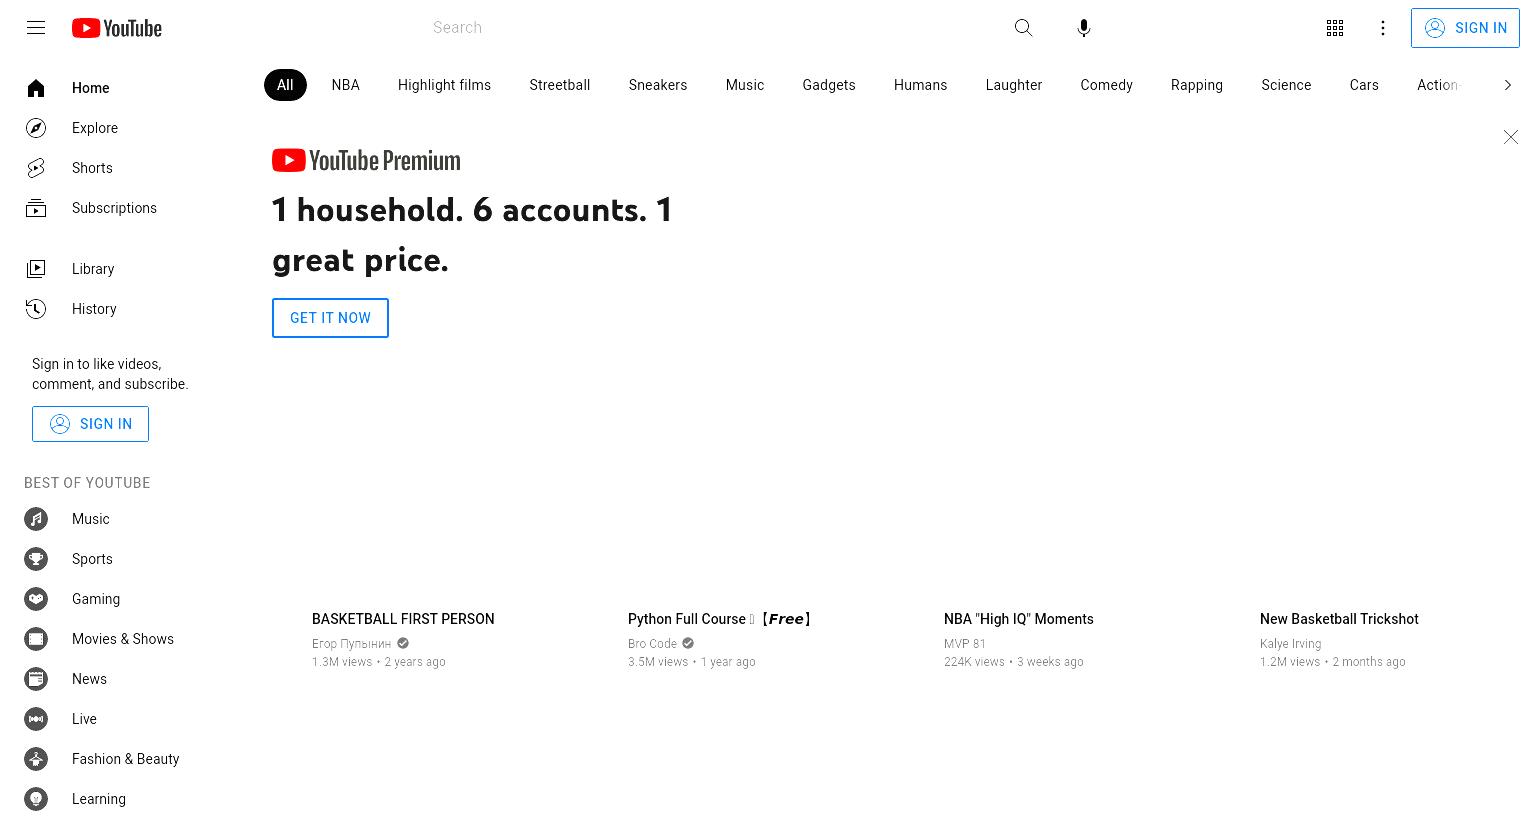Open the YouTube apps grid

[x=1335, y=28]
